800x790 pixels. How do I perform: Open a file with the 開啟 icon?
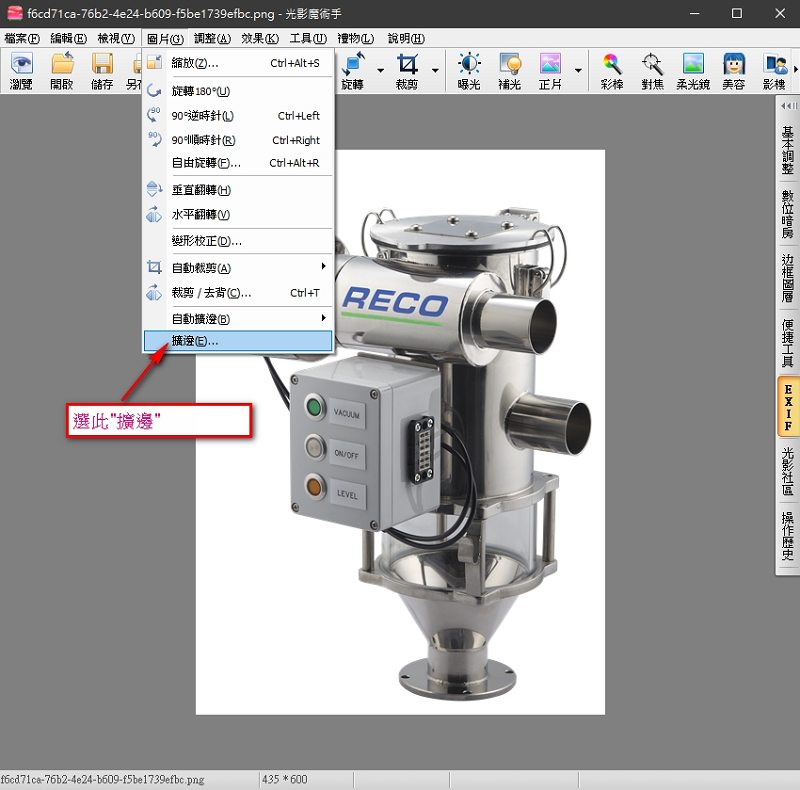62,70
